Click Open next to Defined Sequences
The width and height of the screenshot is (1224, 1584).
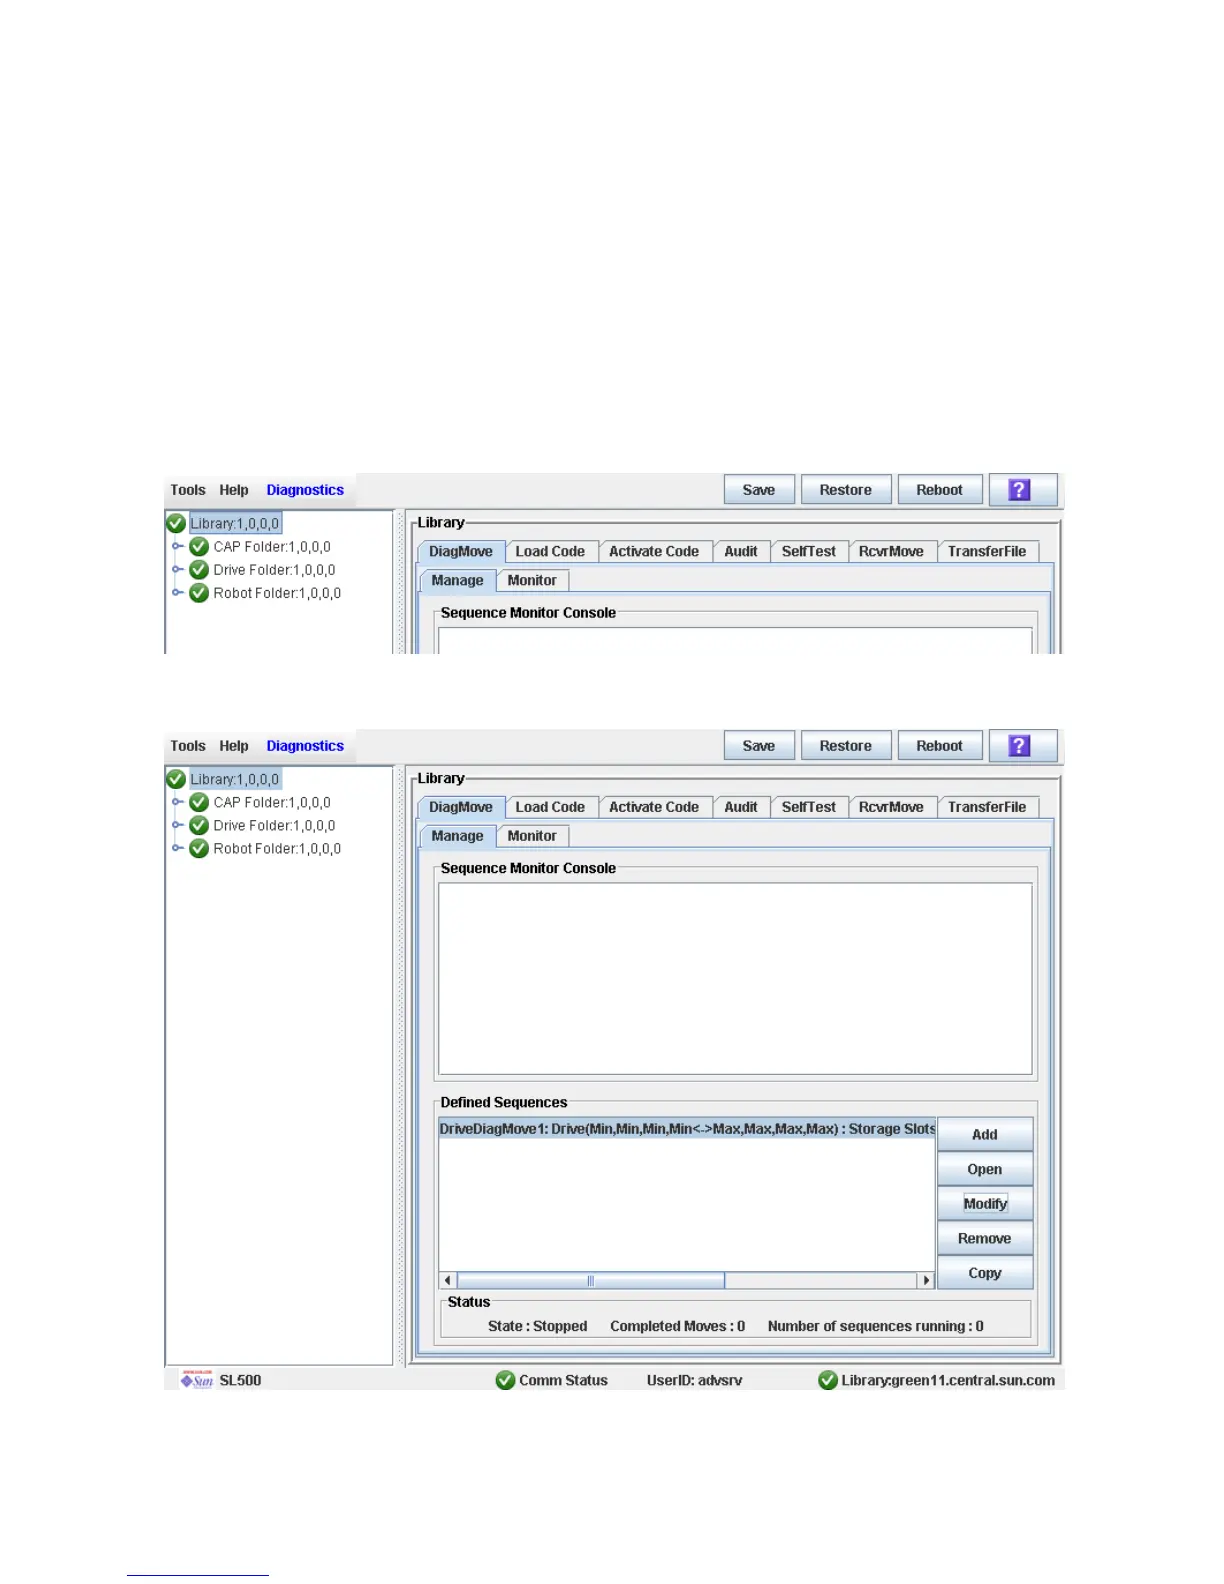(x=985, y=1169)
